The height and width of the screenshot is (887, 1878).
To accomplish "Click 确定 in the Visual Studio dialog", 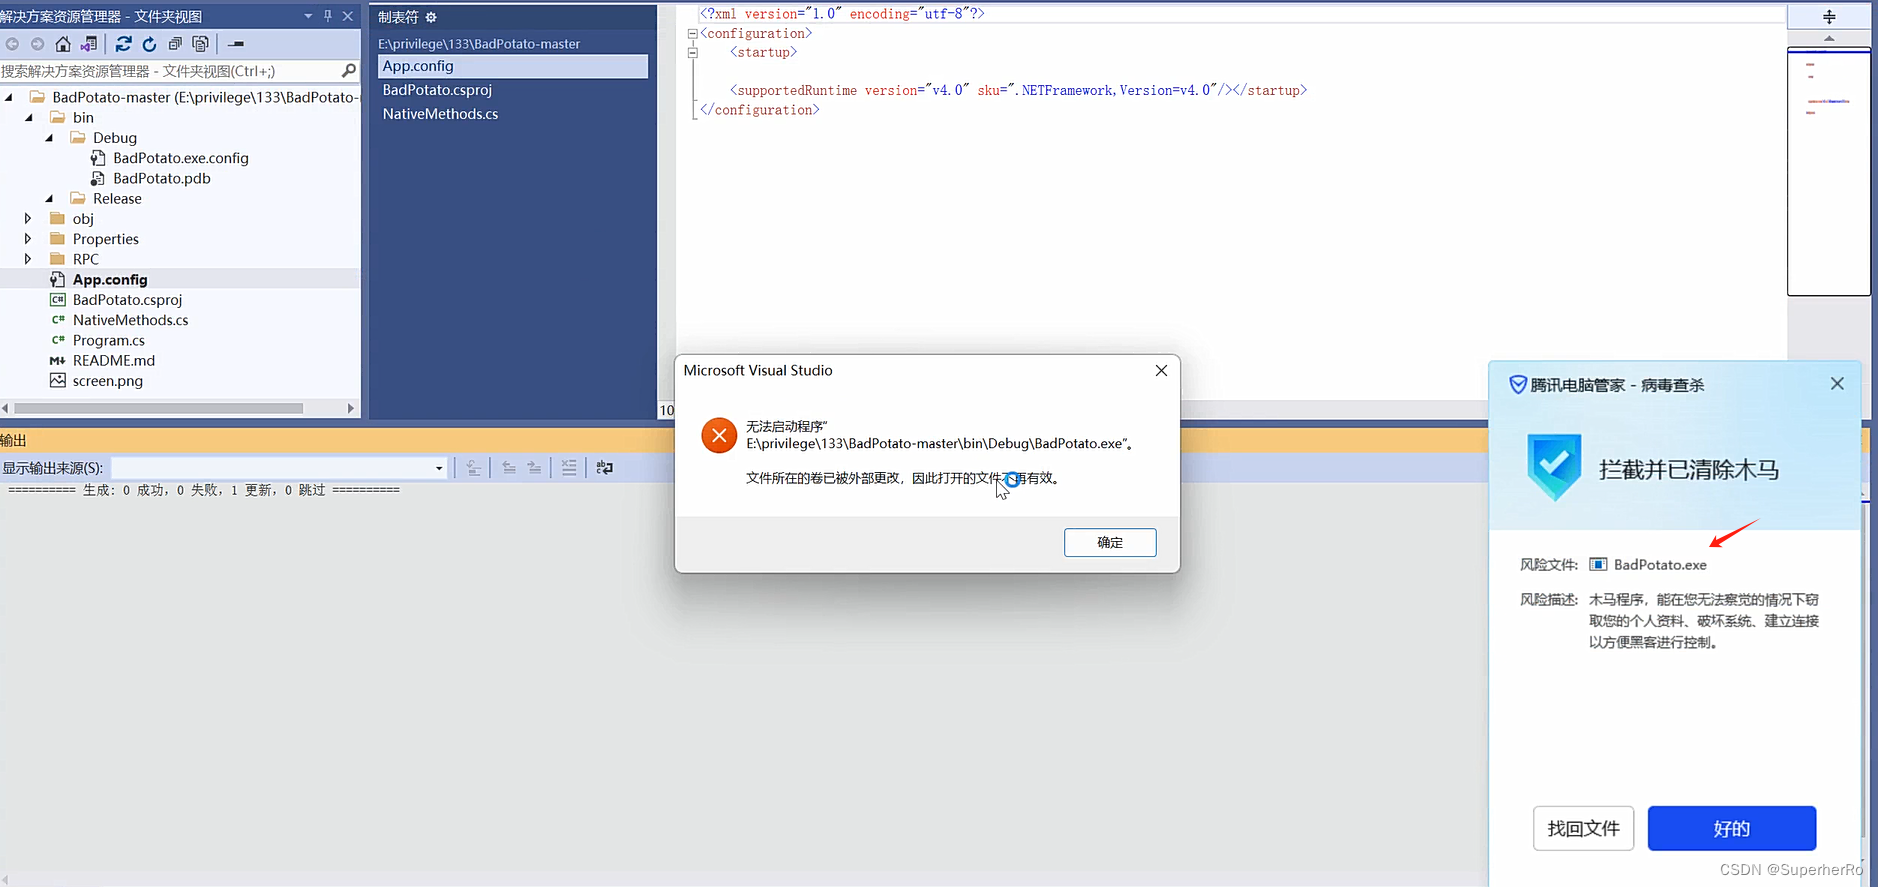I will (1110, 542).
